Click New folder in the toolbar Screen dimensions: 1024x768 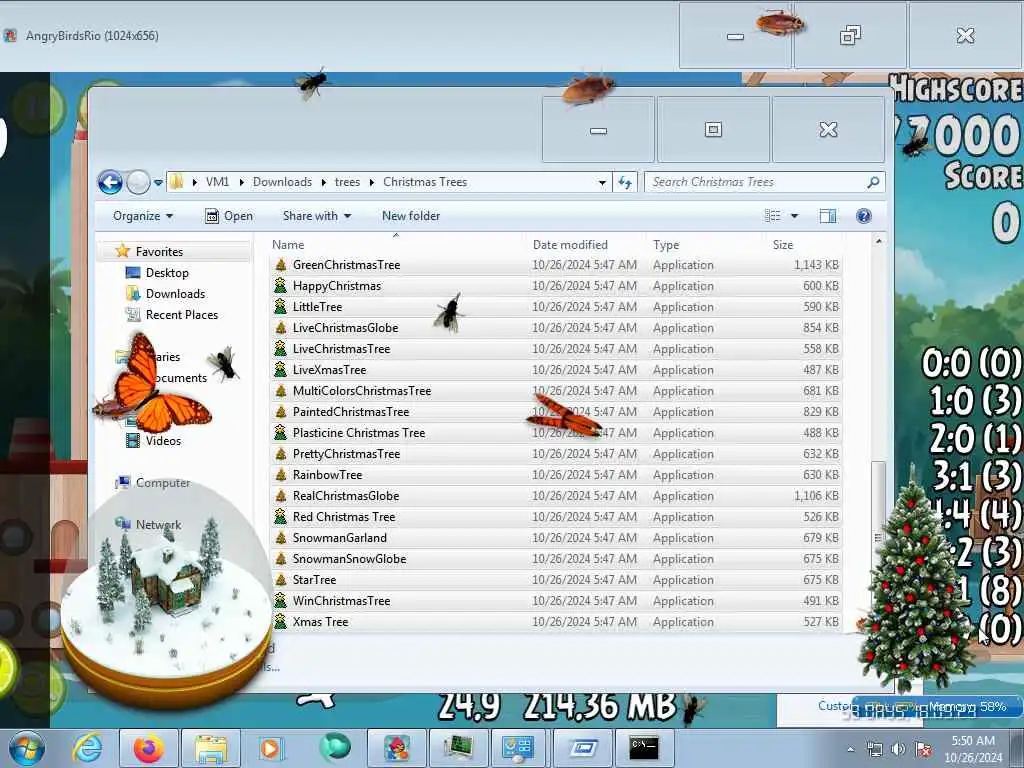pos(411,216)
